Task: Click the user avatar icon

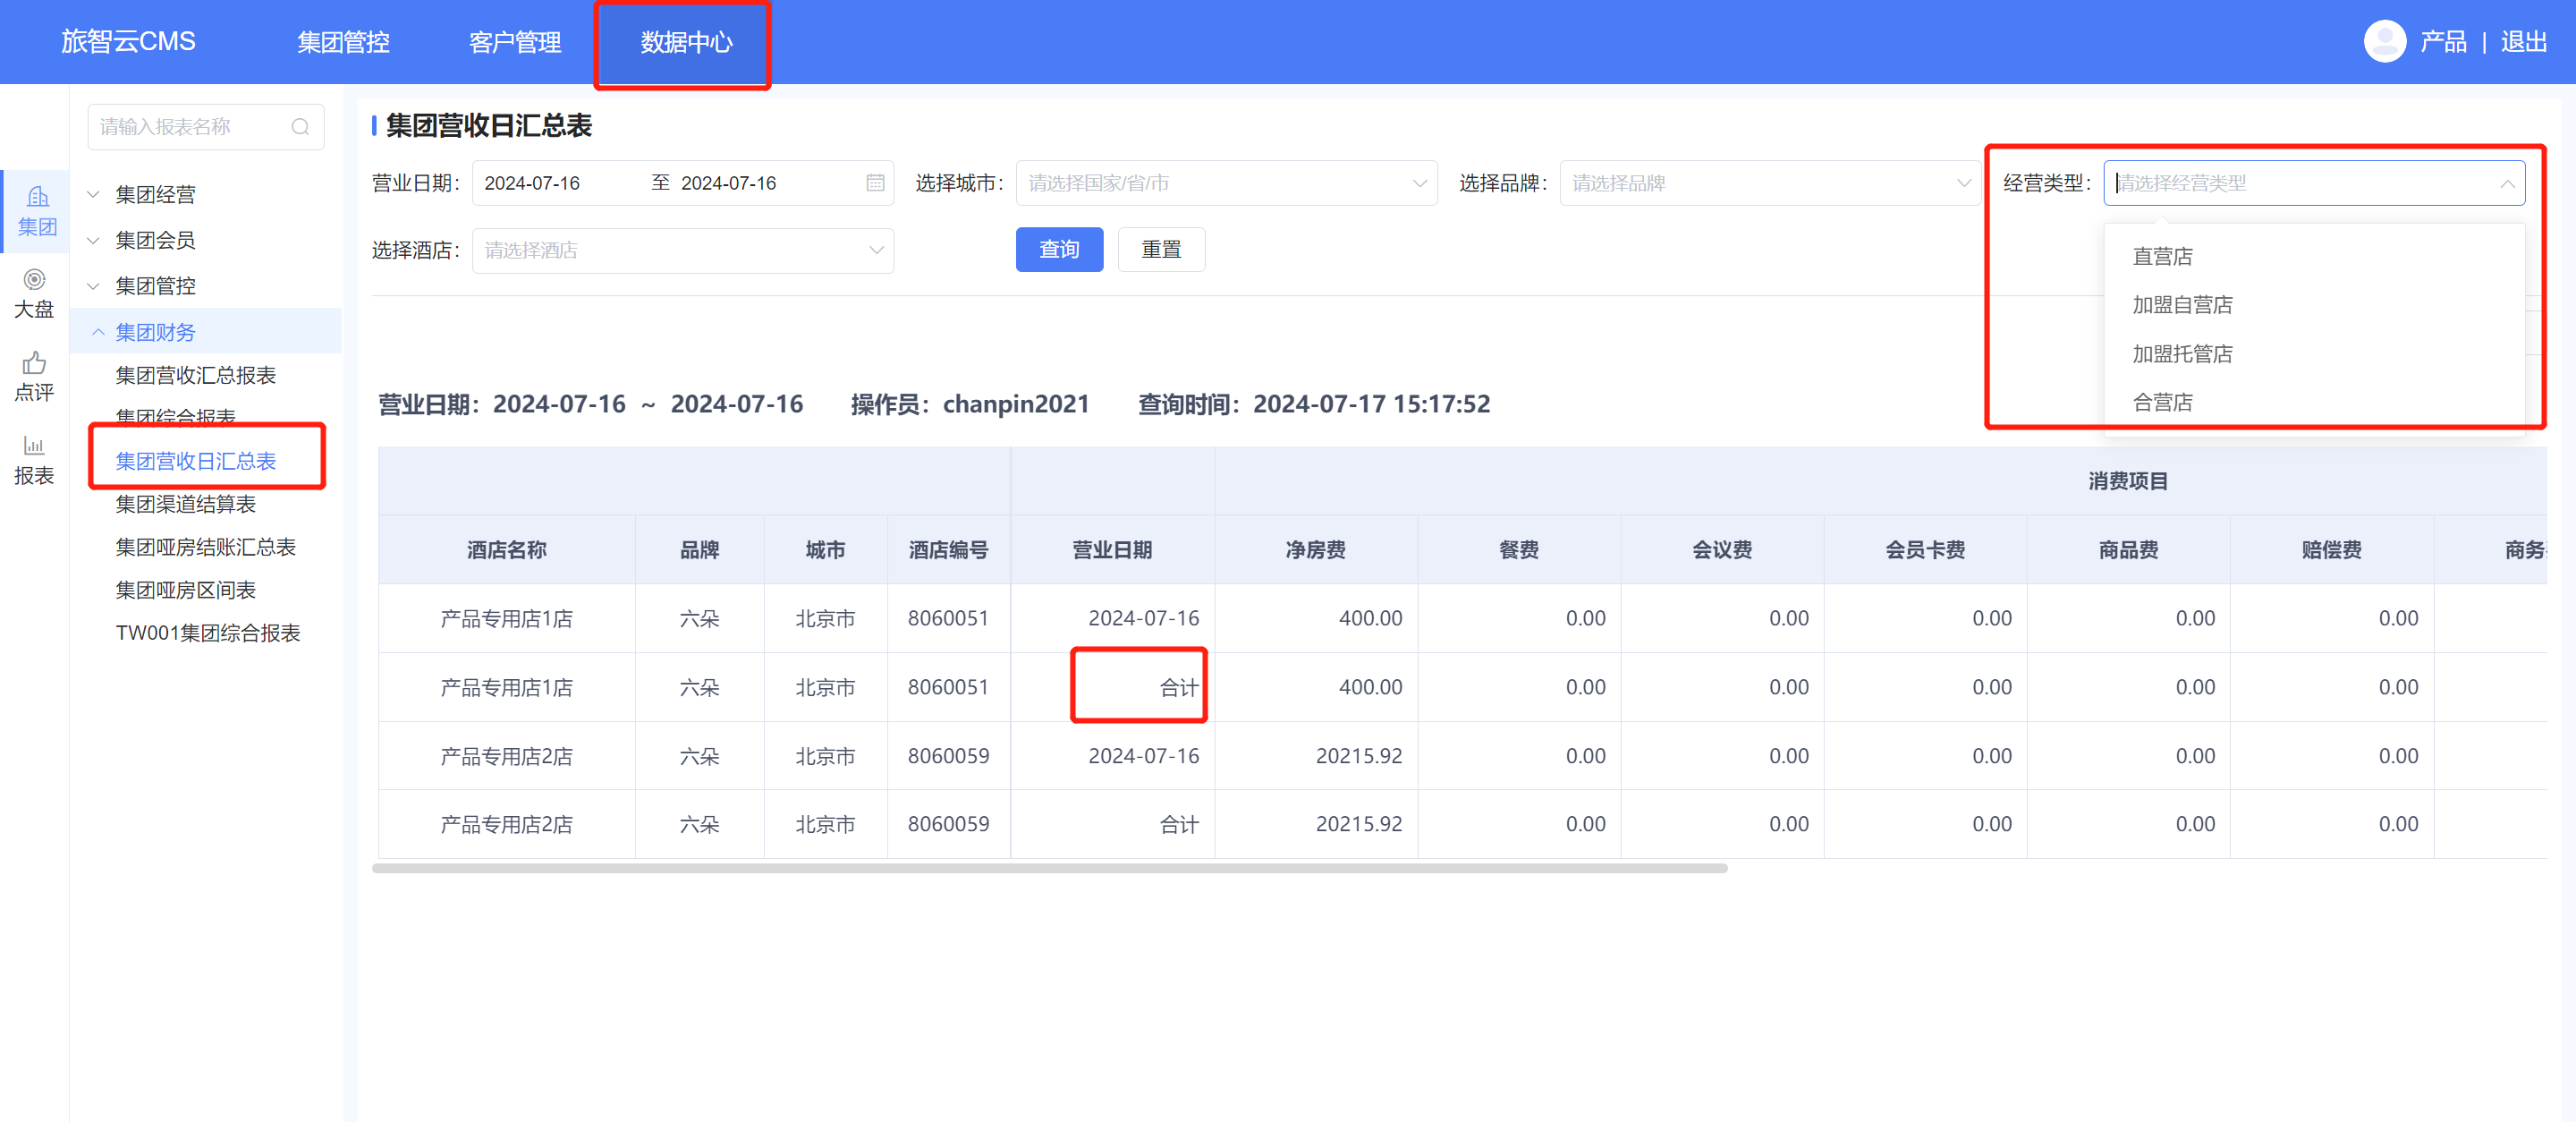Action: pos(2384,41)
